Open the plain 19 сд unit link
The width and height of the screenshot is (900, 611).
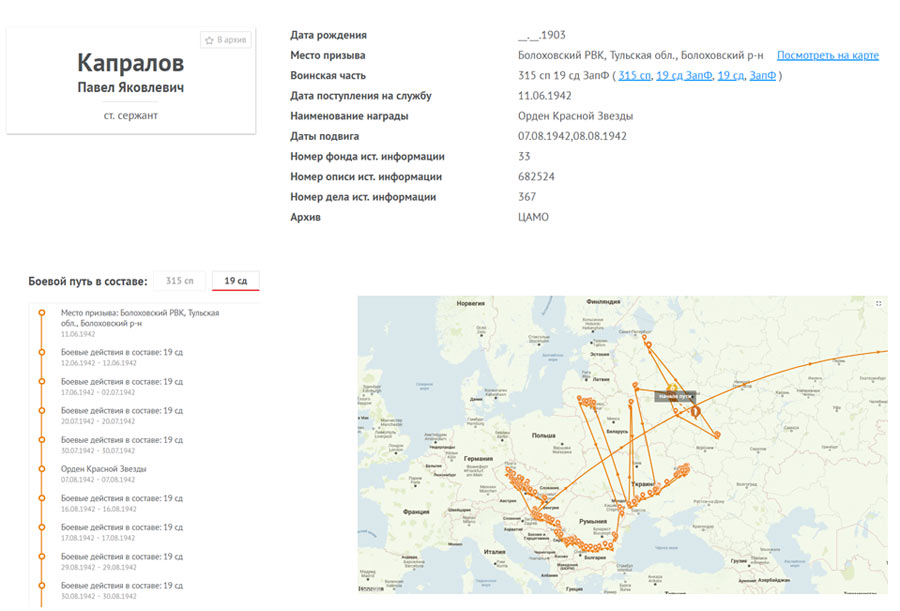click(x=730, y=76)
